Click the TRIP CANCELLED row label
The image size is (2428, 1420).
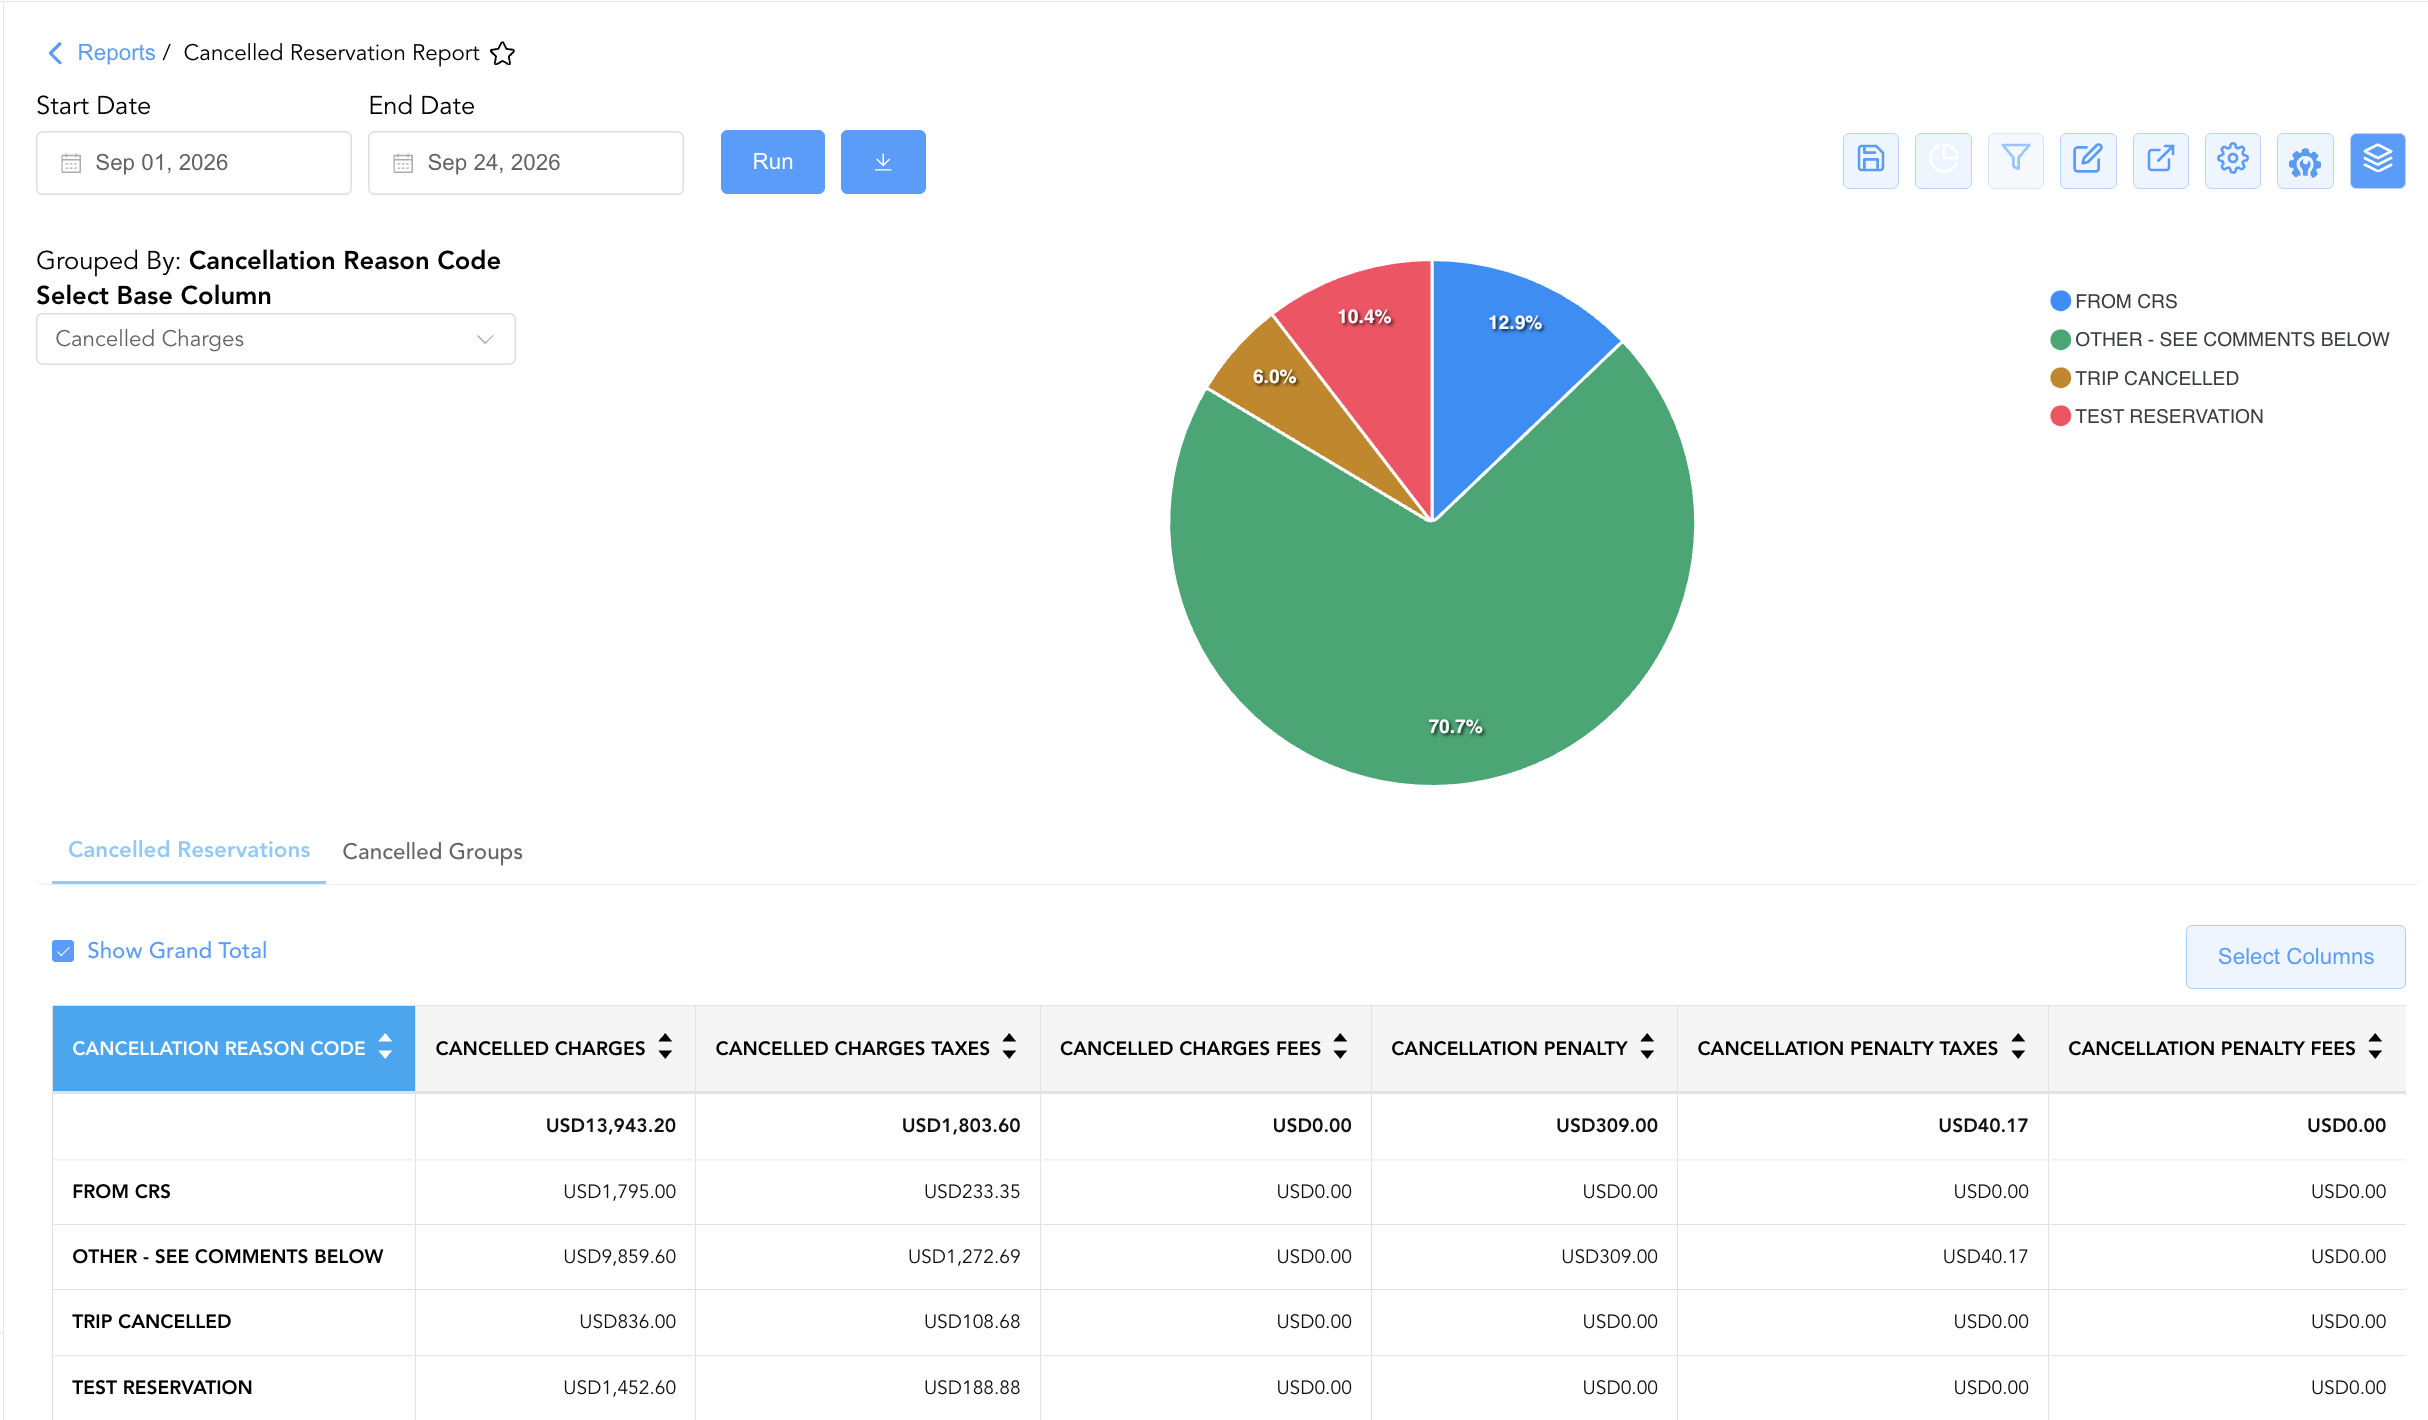coord(152,1322)
